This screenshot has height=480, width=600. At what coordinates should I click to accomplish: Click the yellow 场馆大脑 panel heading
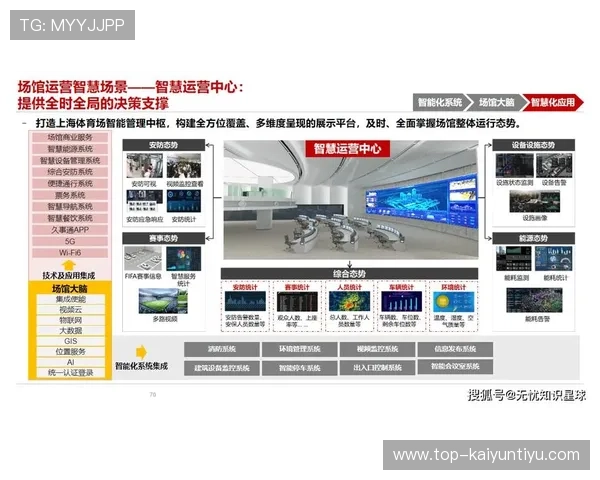click(70, 288)
